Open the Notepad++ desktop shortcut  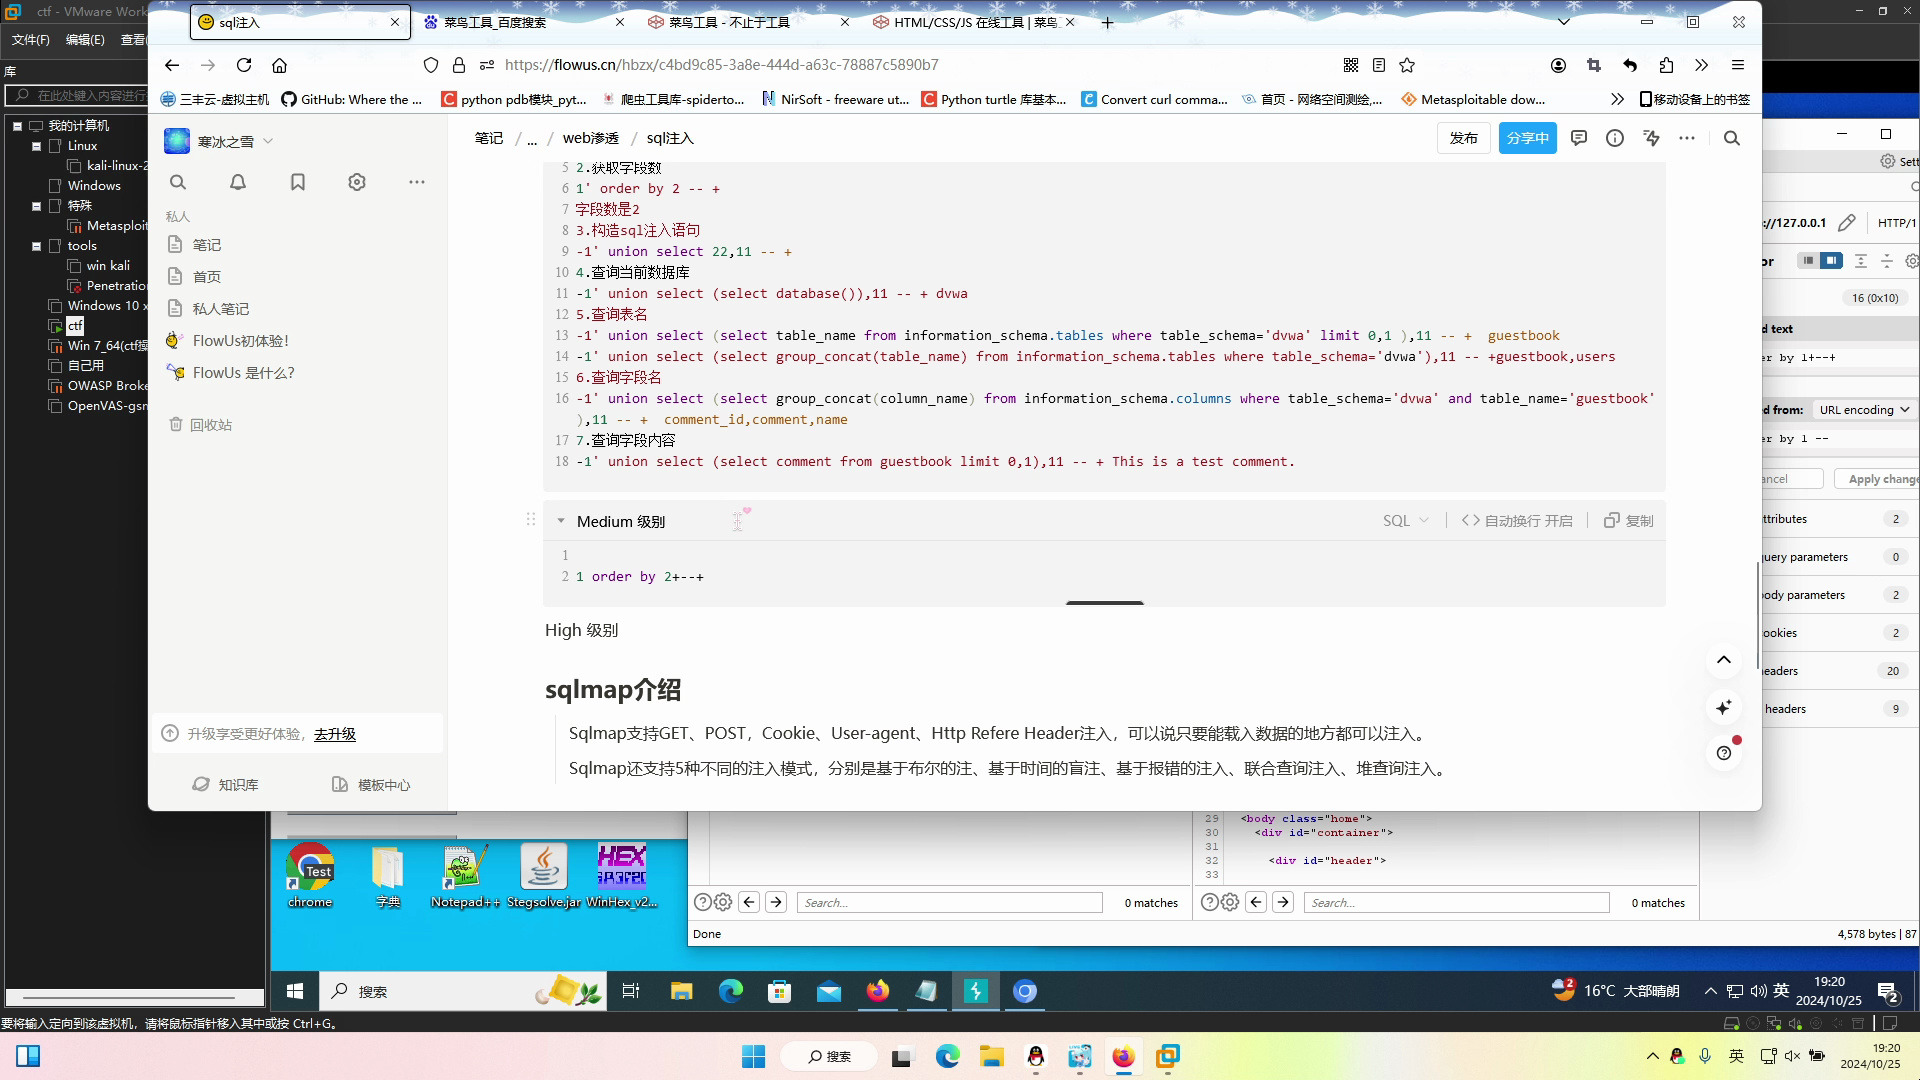pyautogui.click(x=465, y=875)
